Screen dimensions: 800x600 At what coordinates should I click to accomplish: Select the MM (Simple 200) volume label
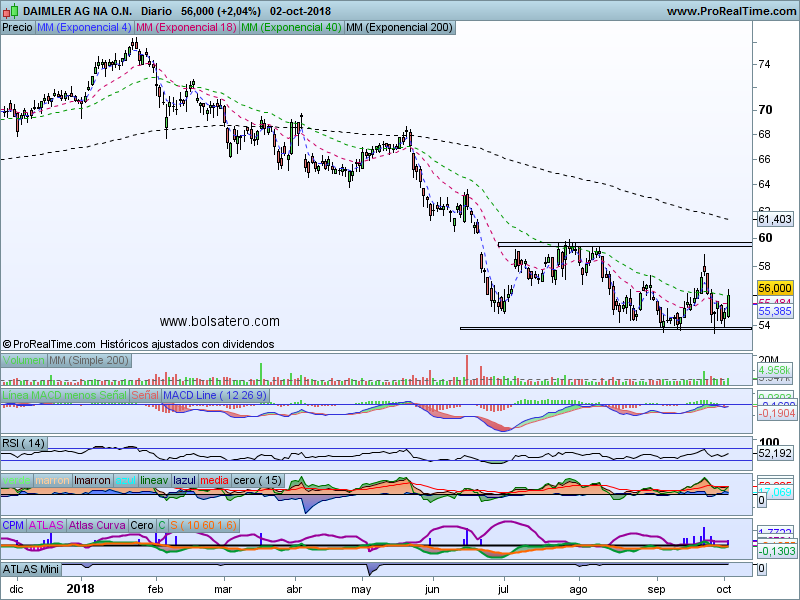tap(90, 360)
